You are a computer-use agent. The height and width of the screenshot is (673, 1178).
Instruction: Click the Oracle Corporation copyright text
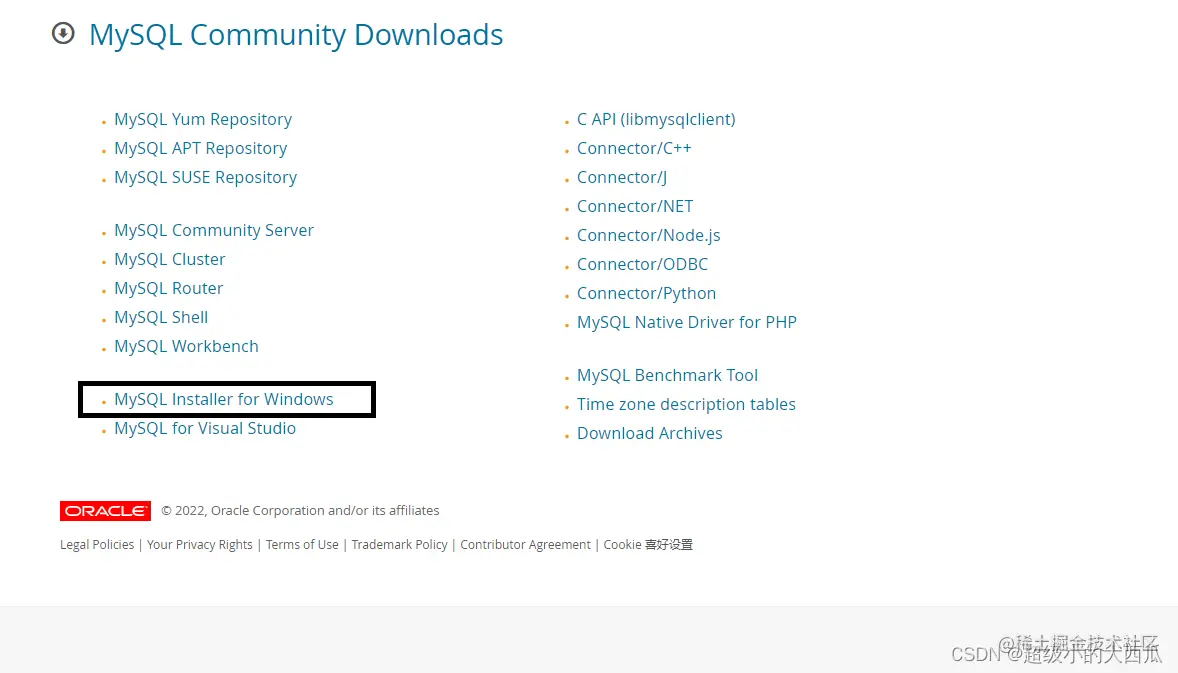(301, 511)
